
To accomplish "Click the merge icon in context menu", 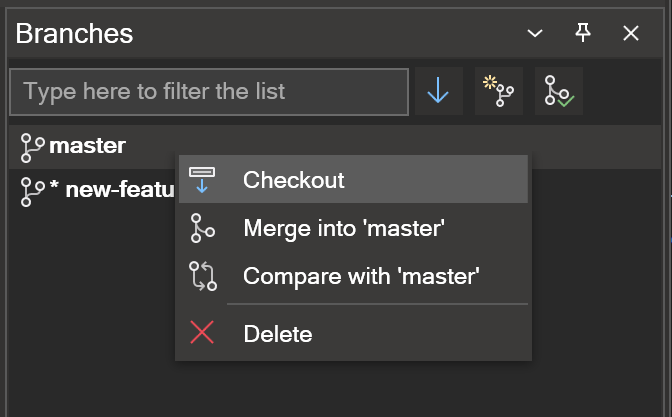I will click(202, 228).
